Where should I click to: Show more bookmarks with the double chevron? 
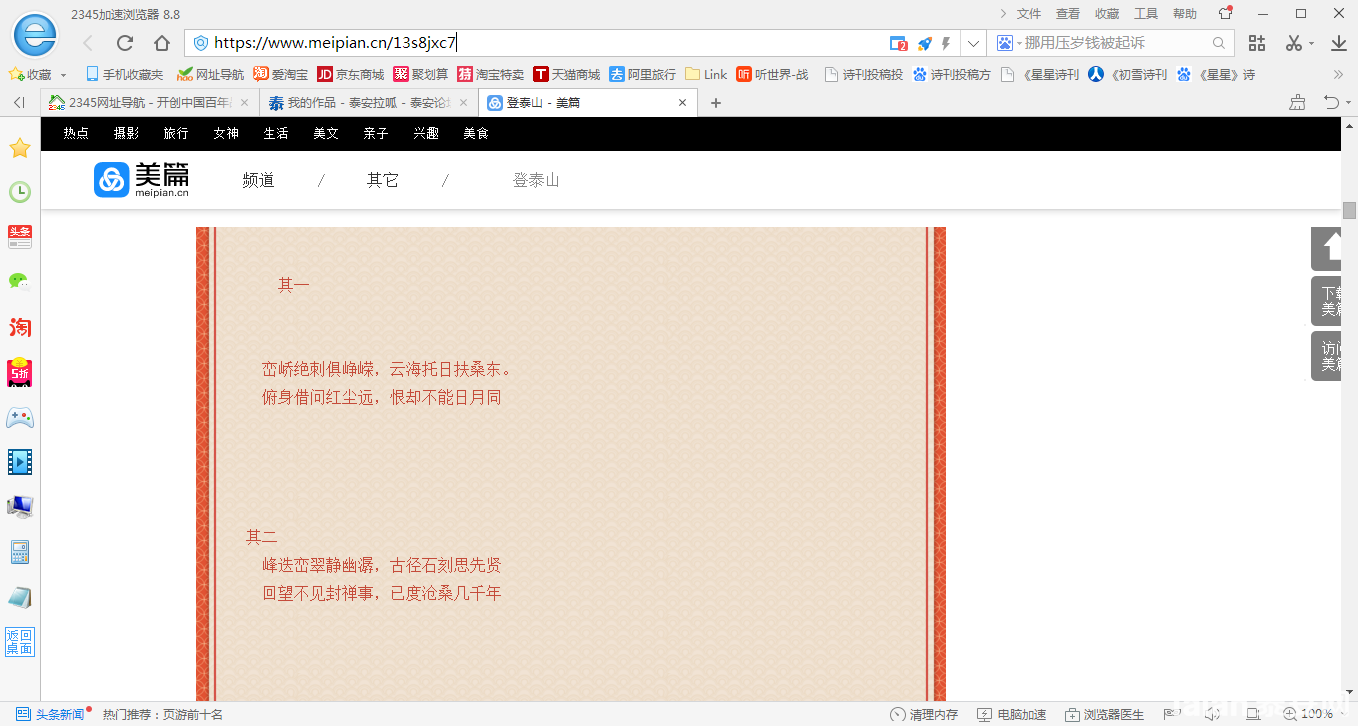click(1339, 75)
